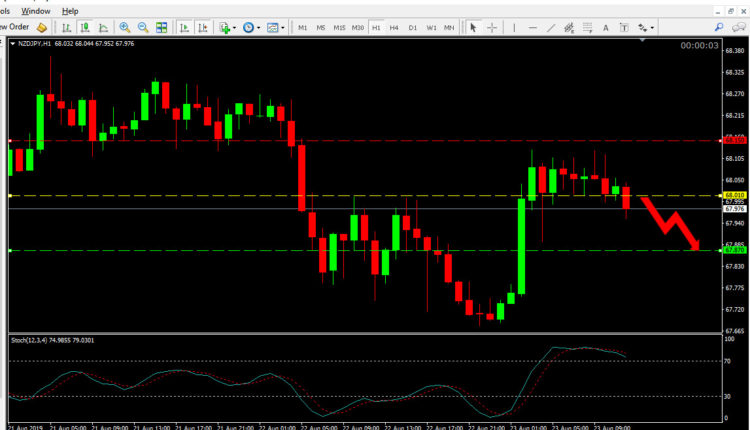Viewport: 750px width, 430px height.
Task: Select the Text Label tool
Action: (x=624, y=28)
